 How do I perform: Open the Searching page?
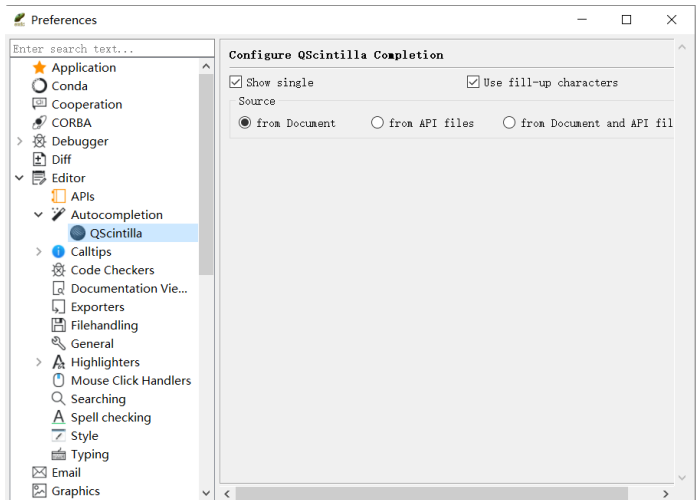[99, 399]
